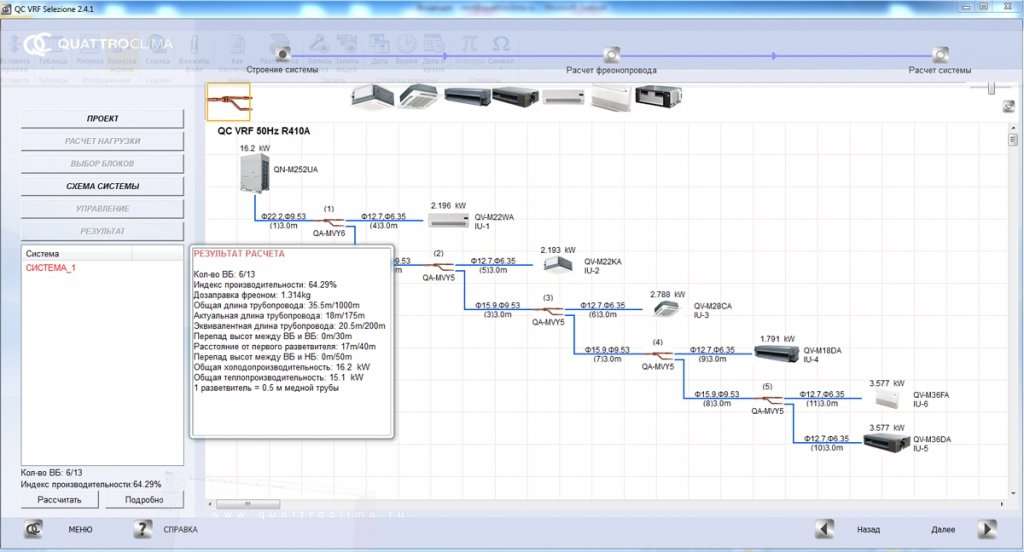Select the high-pressure duct unit thumbnail
The image size is (1024, 552).
tap(658, 97)
